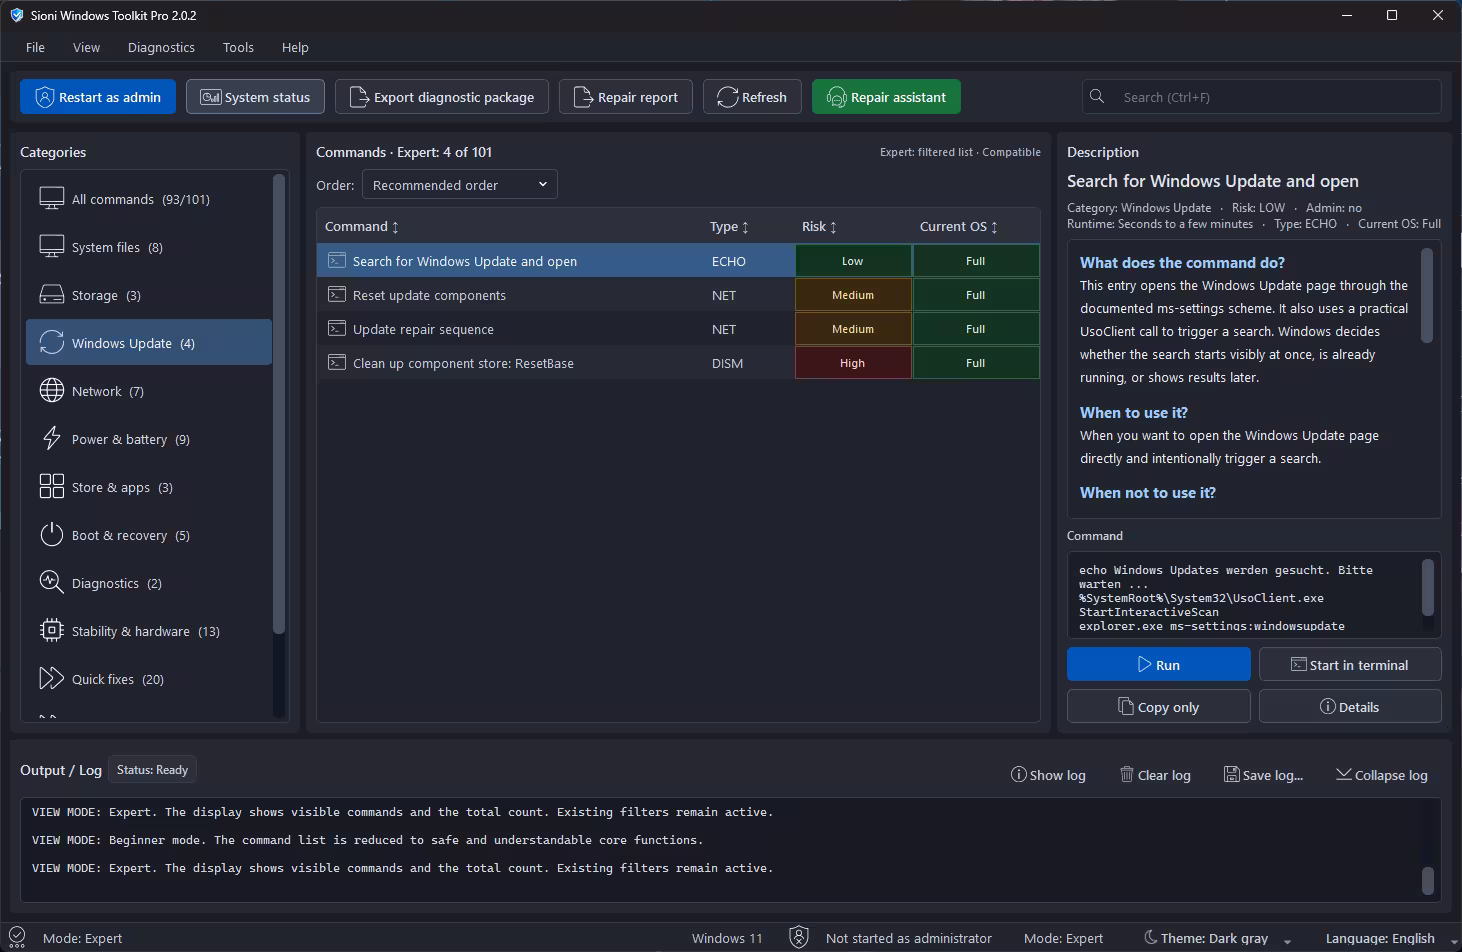Open the View menu
The image size is (1462, 952).
coord(86,47)
